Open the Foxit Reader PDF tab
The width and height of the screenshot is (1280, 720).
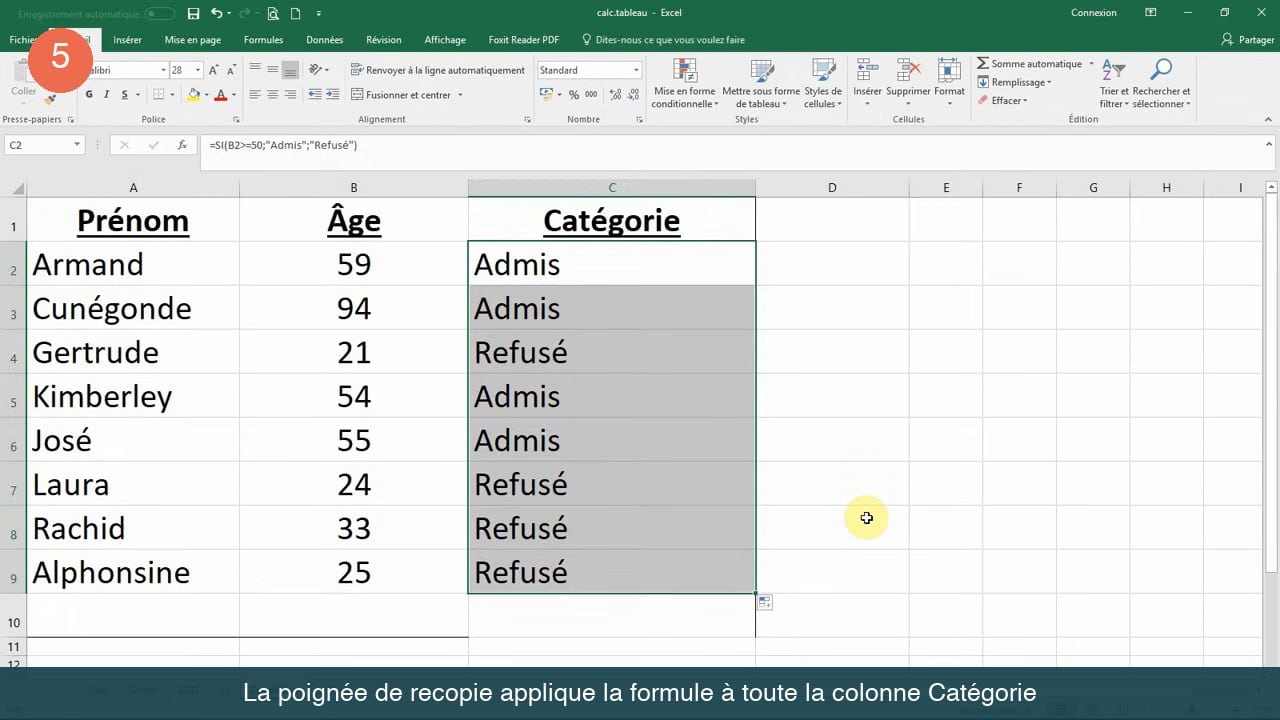524,40
